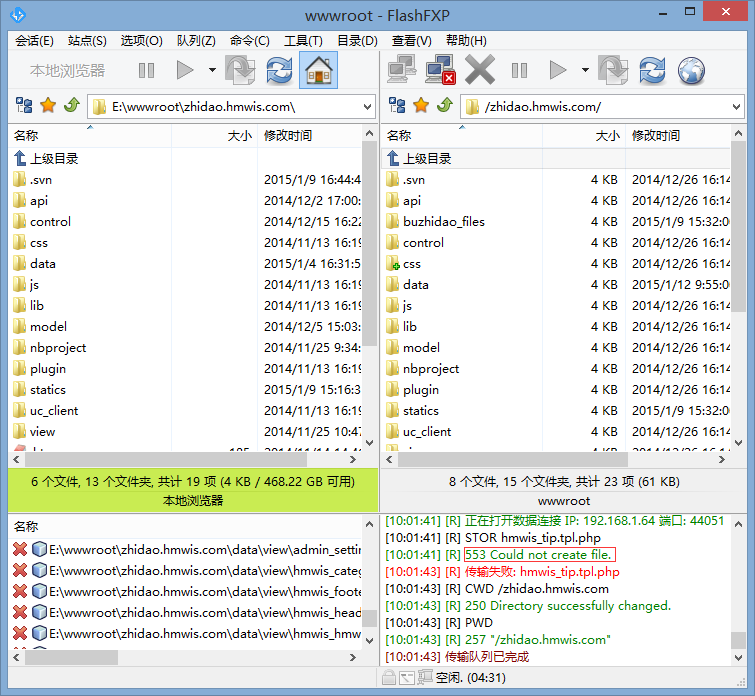755x696 pixels.
Task: Expand the remote path dropdown
Action: 737,106
